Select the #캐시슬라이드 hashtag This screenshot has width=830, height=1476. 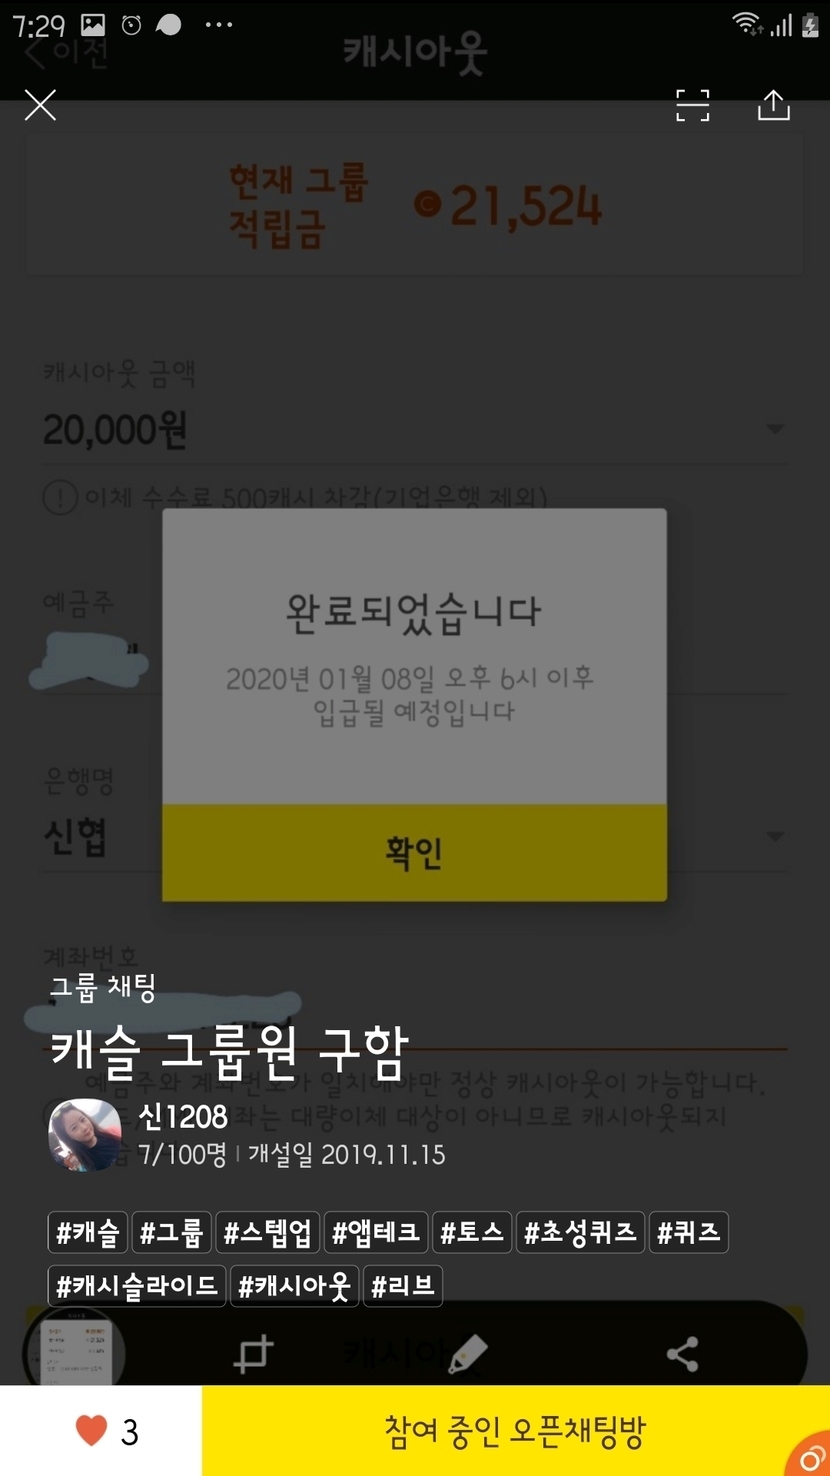[136, 1286]
